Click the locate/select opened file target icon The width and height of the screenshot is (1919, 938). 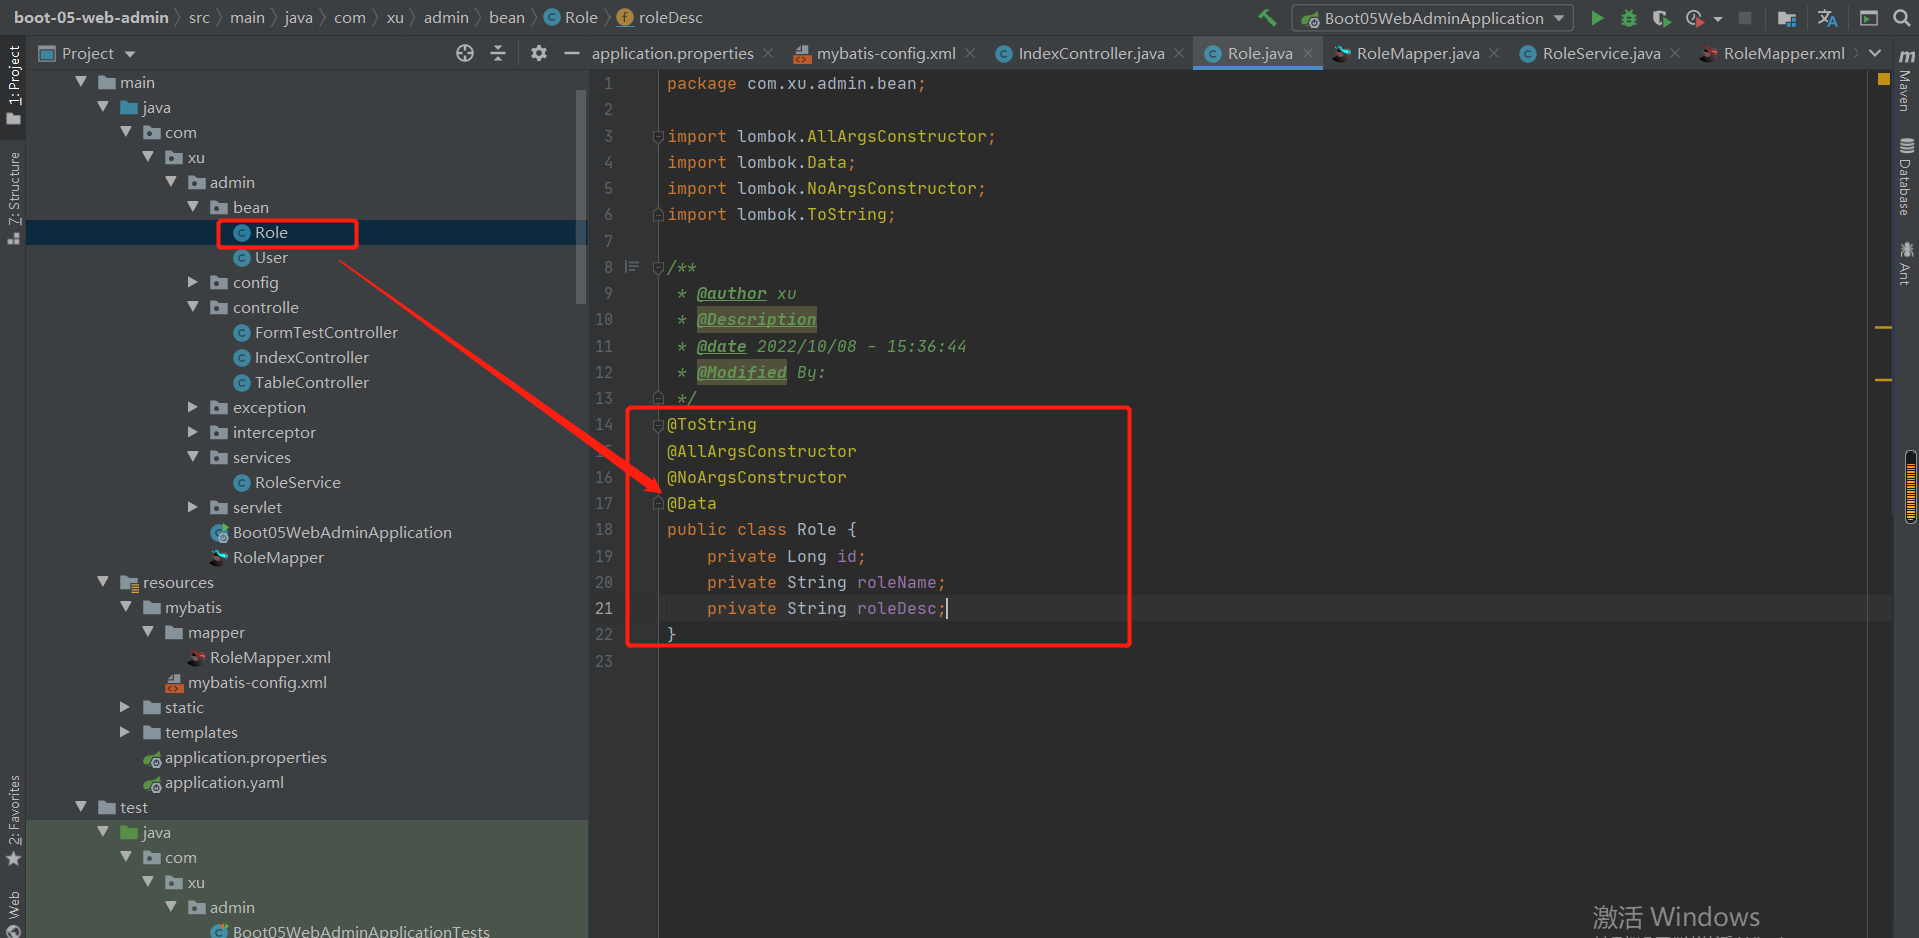click(x=465, y=53)
